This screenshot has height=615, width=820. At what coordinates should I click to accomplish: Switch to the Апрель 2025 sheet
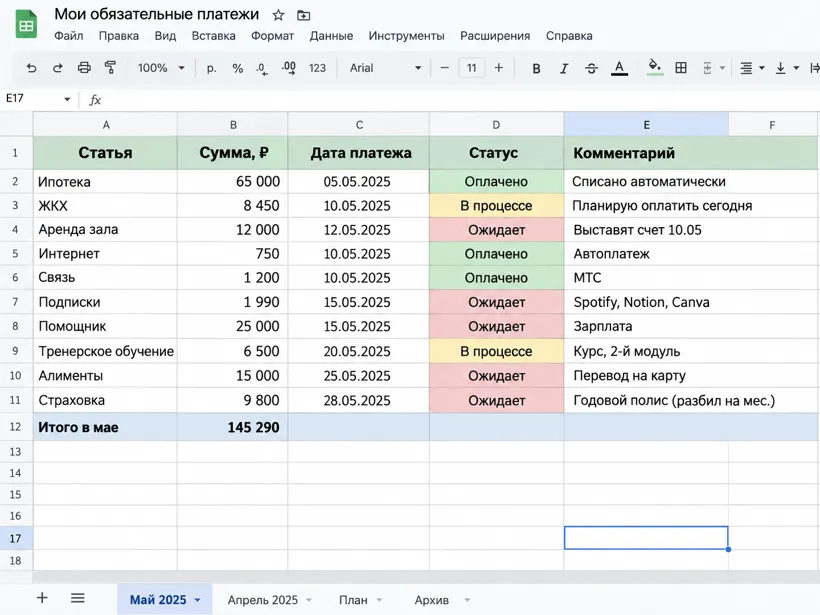pyautogui.click(x=263, y=600)
